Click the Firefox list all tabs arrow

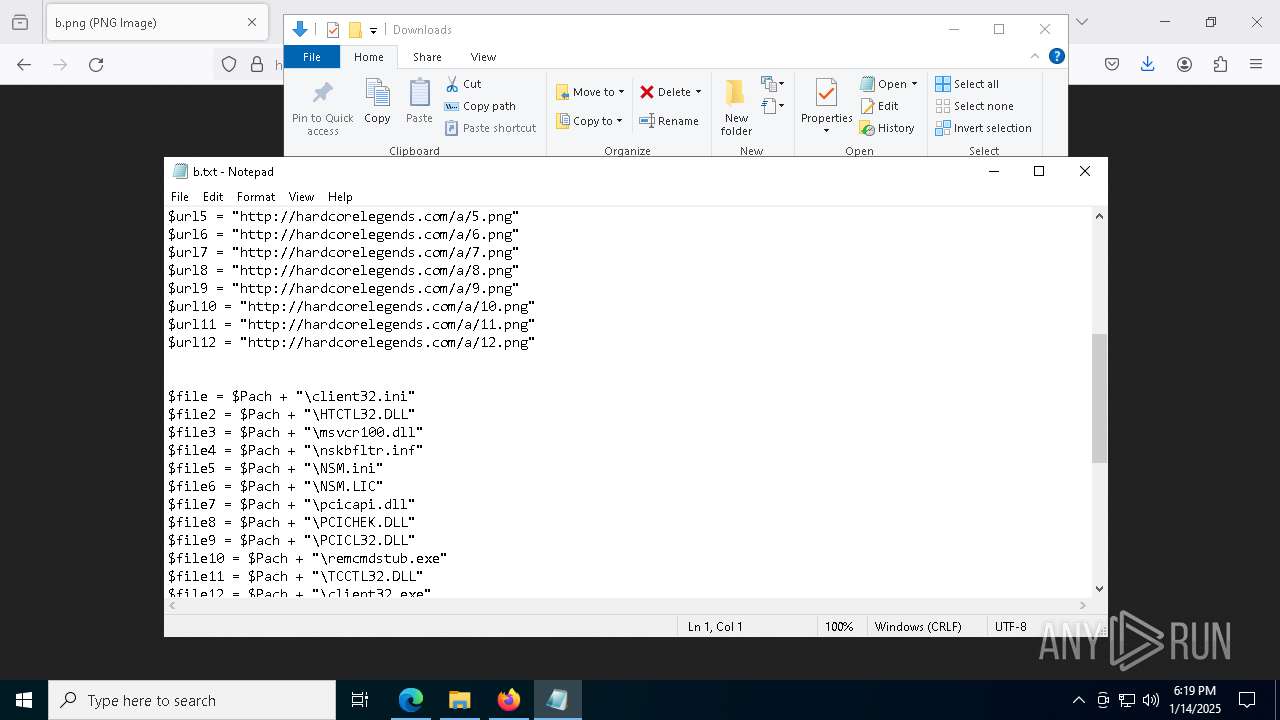coord(1081,22)
